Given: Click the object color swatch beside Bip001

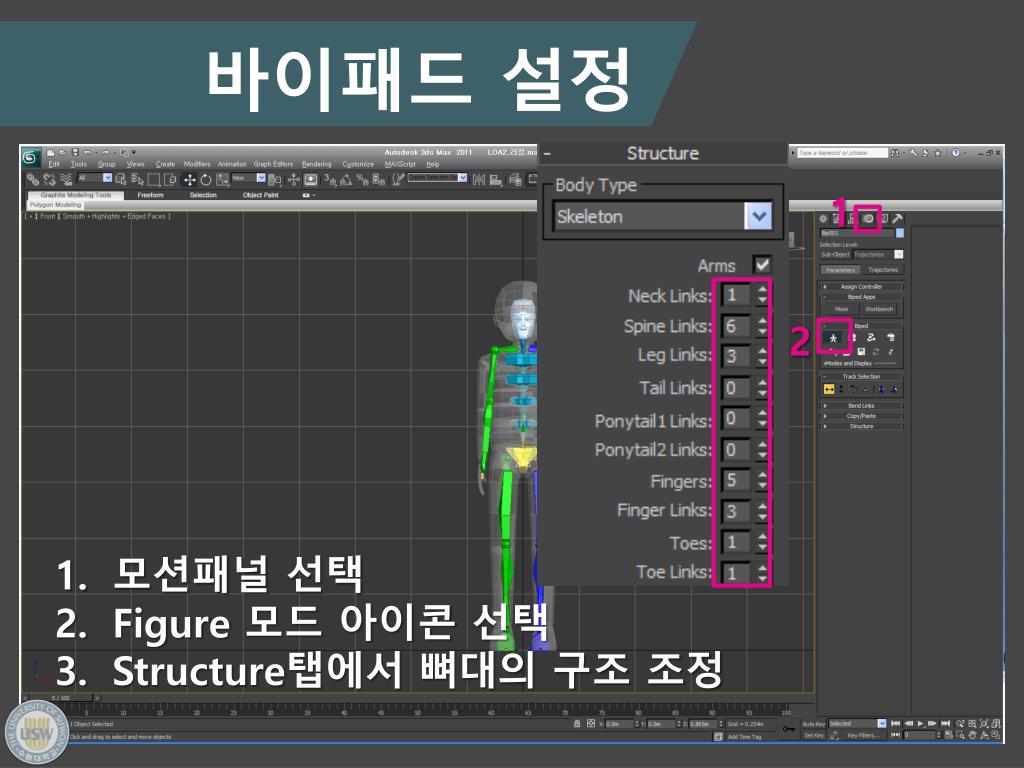Looking at the screenshot, I should (900, 233).
